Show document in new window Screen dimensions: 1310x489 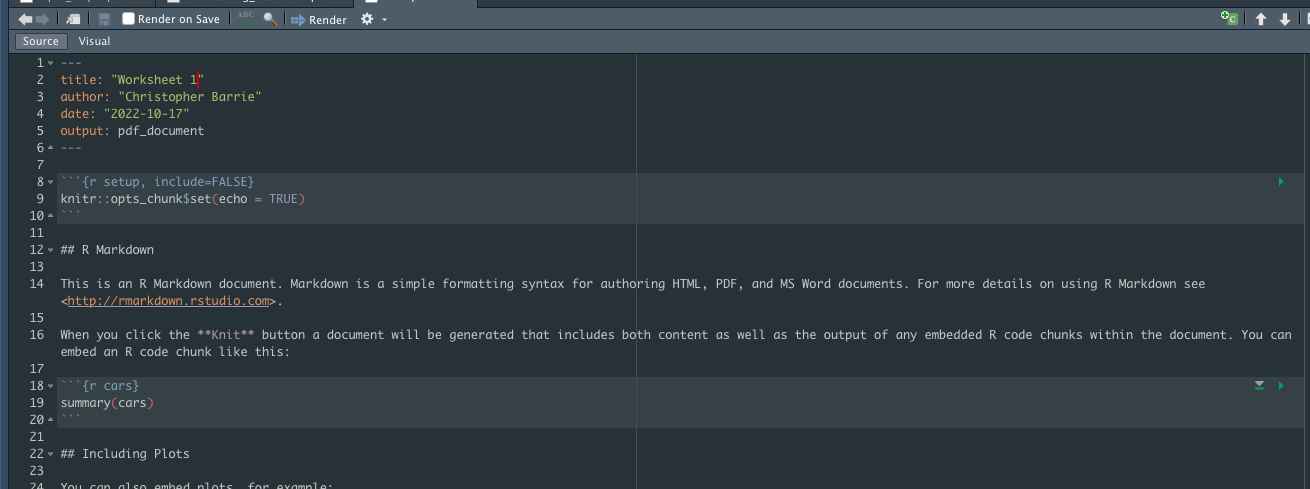click(74, 19)
